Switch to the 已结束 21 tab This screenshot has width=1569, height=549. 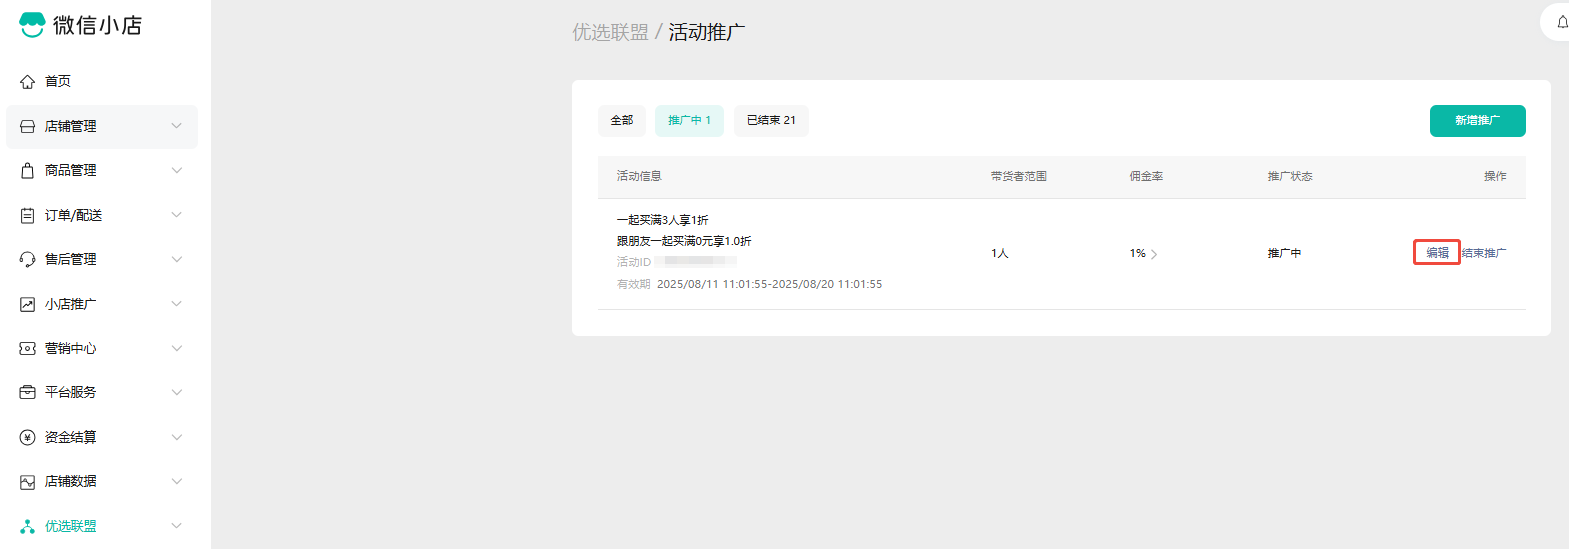pos(771,121)
